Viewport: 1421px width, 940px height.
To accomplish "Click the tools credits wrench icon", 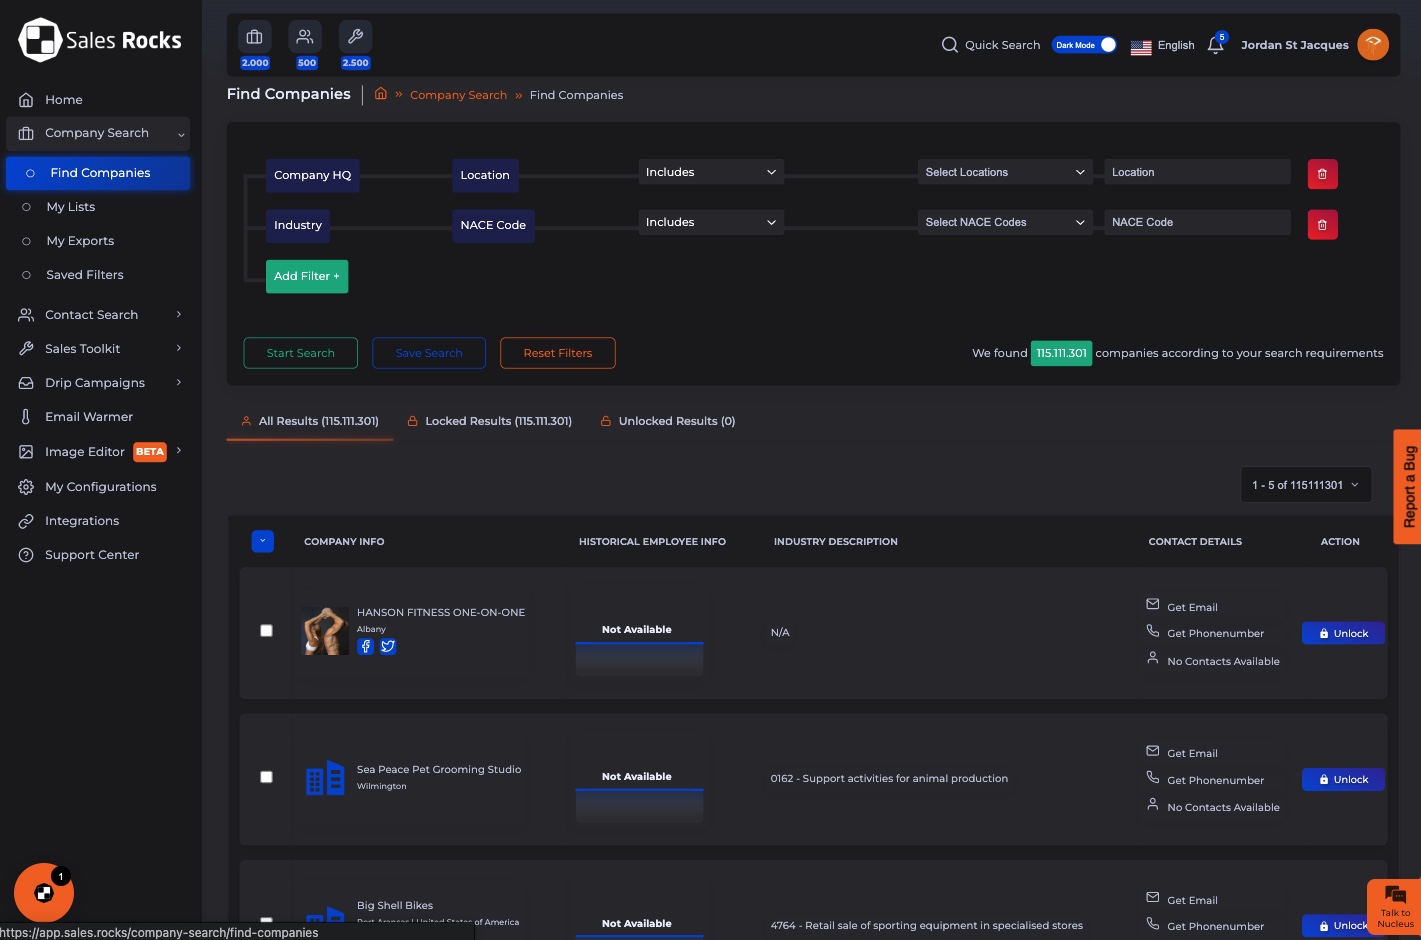I will [x=355, y=38].
